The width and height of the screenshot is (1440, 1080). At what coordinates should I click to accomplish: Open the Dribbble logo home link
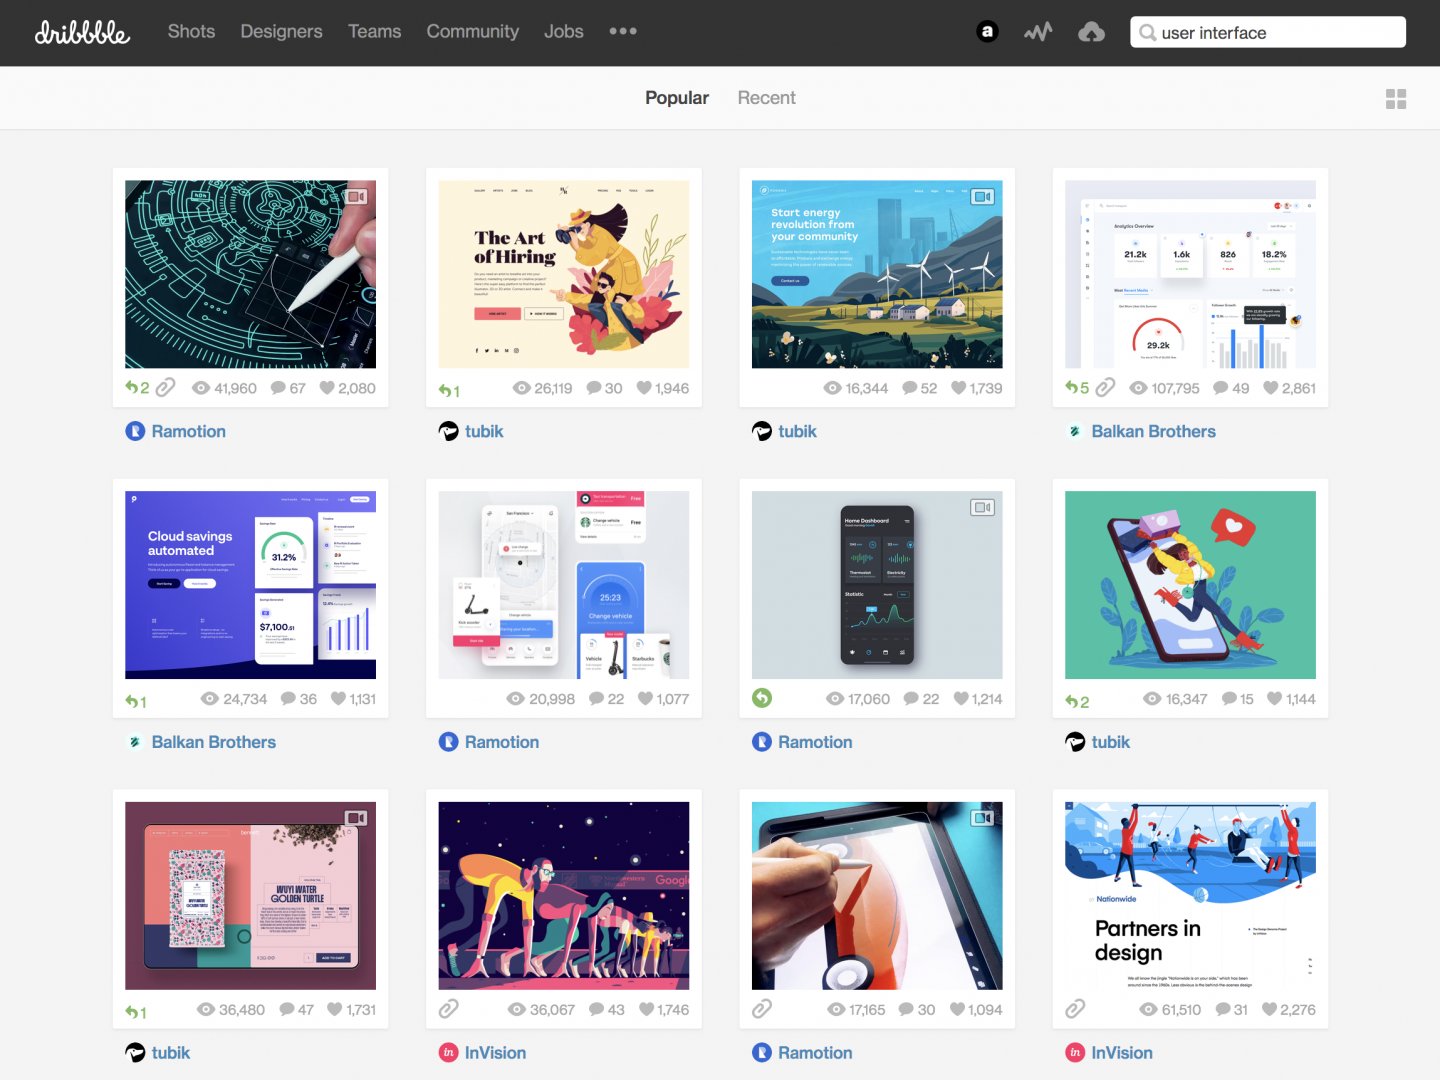click(82, 32)
